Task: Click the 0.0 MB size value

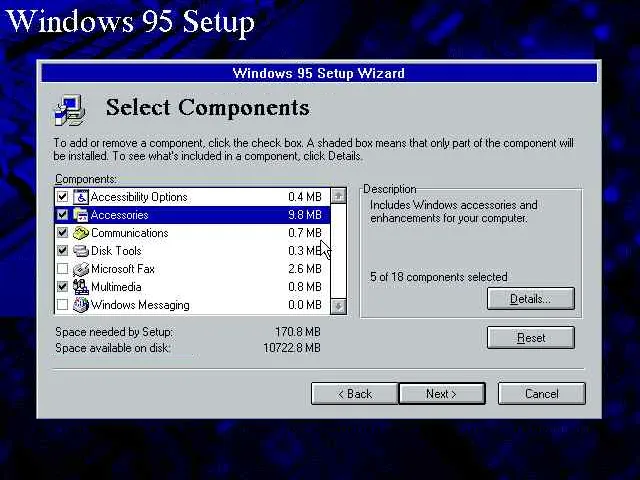Action: tap(305, 305)
